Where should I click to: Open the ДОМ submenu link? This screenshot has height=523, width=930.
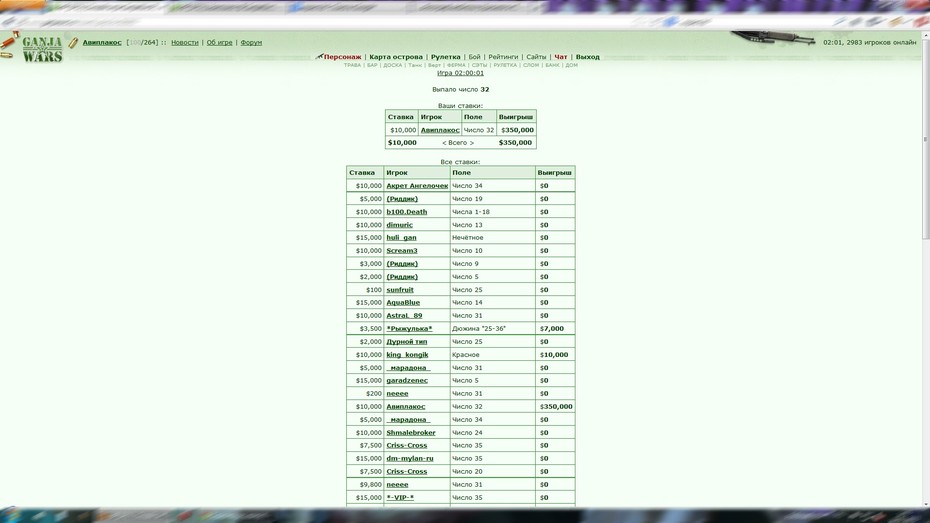tap(571, 65)
